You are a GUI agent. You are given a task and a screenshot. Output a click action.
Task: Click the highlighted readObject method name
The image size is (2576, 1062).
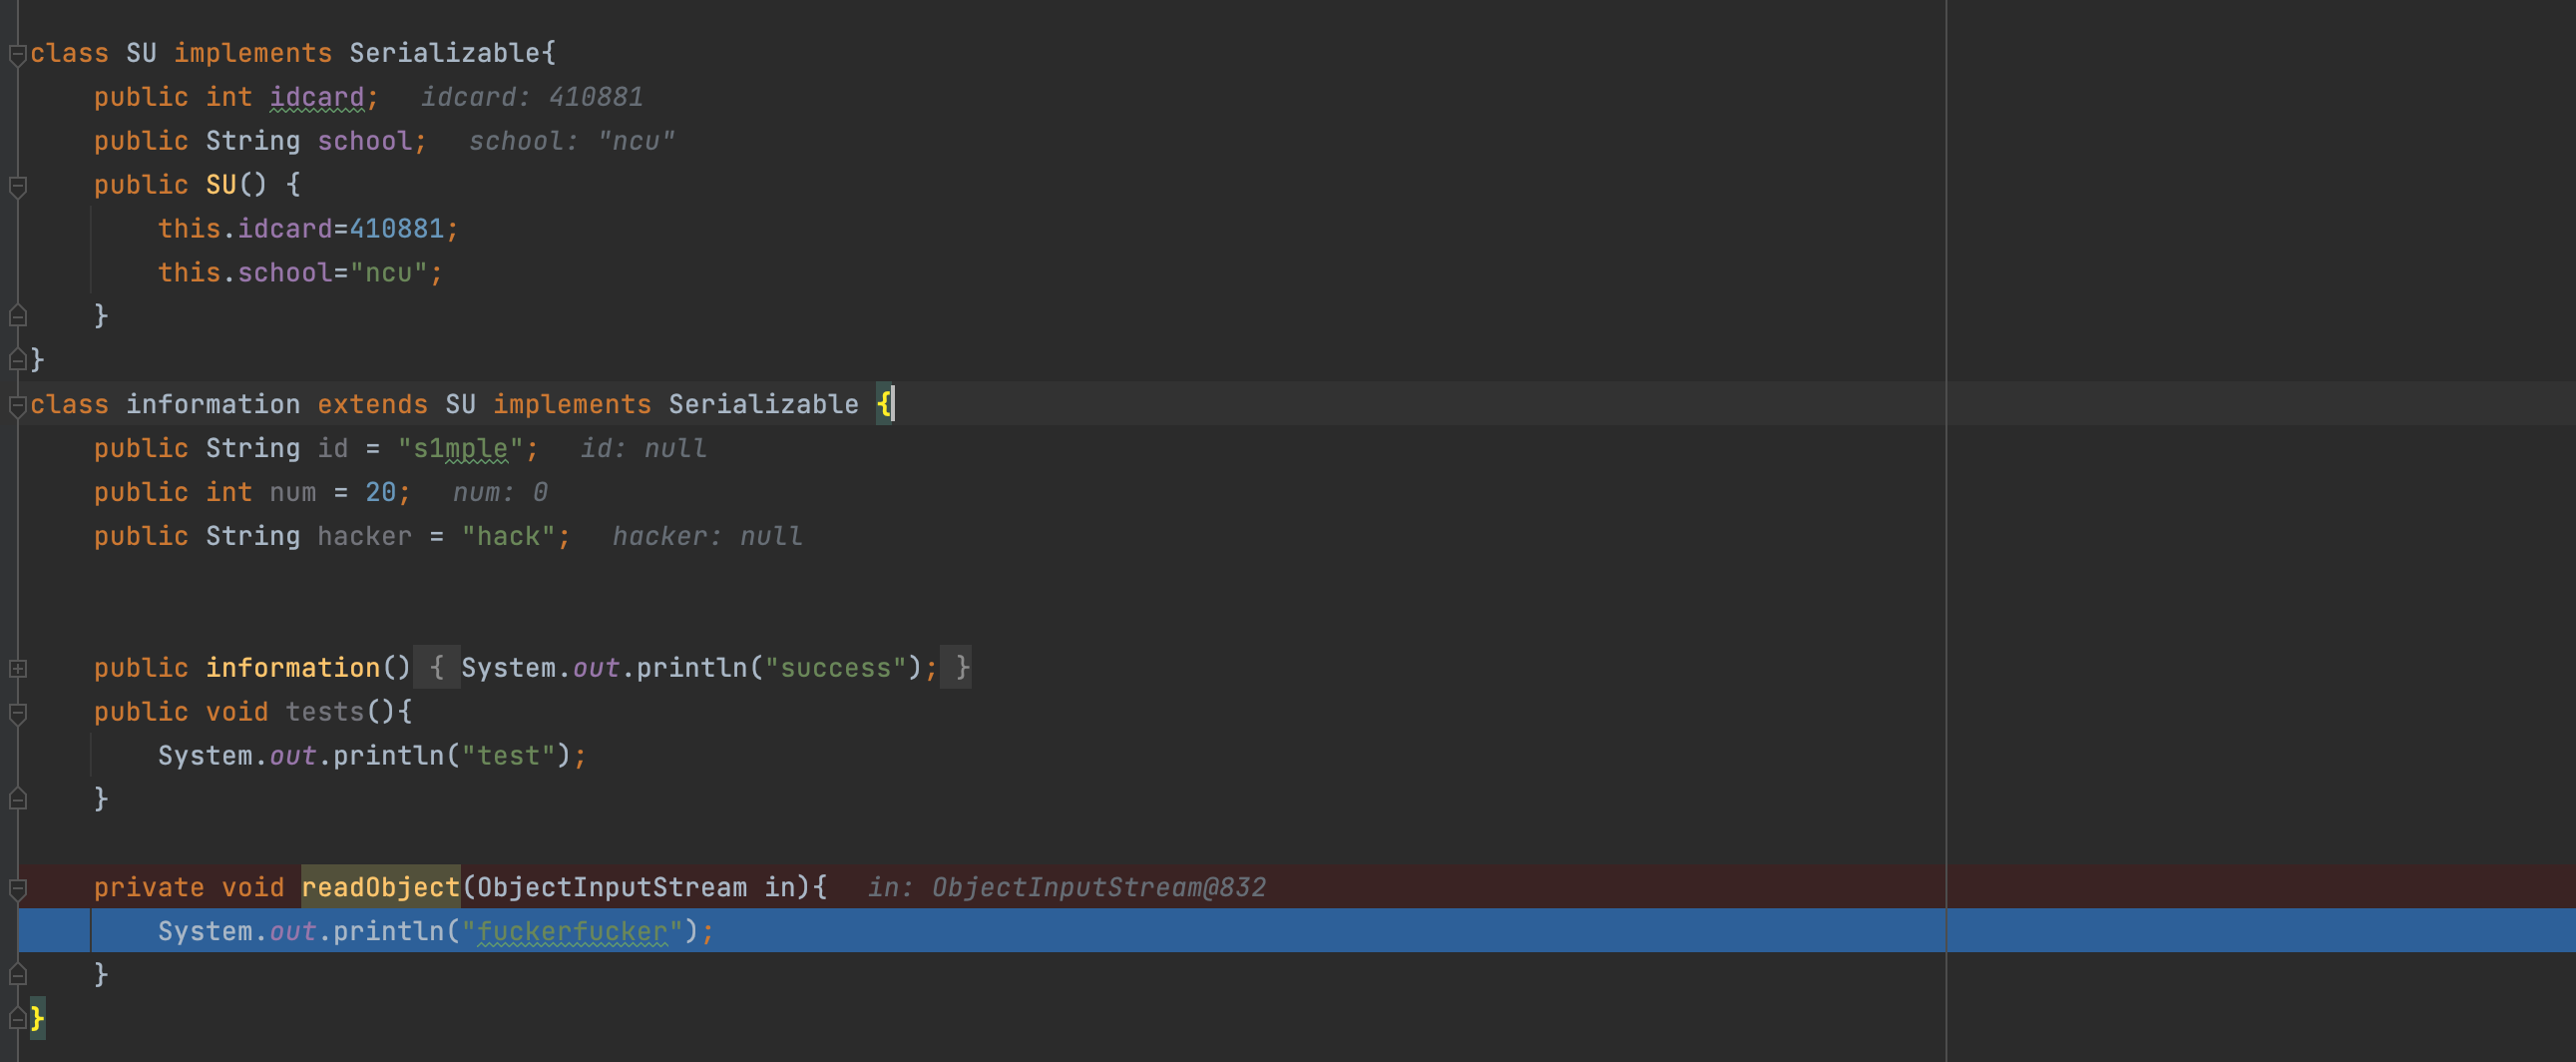click(380, 888)
